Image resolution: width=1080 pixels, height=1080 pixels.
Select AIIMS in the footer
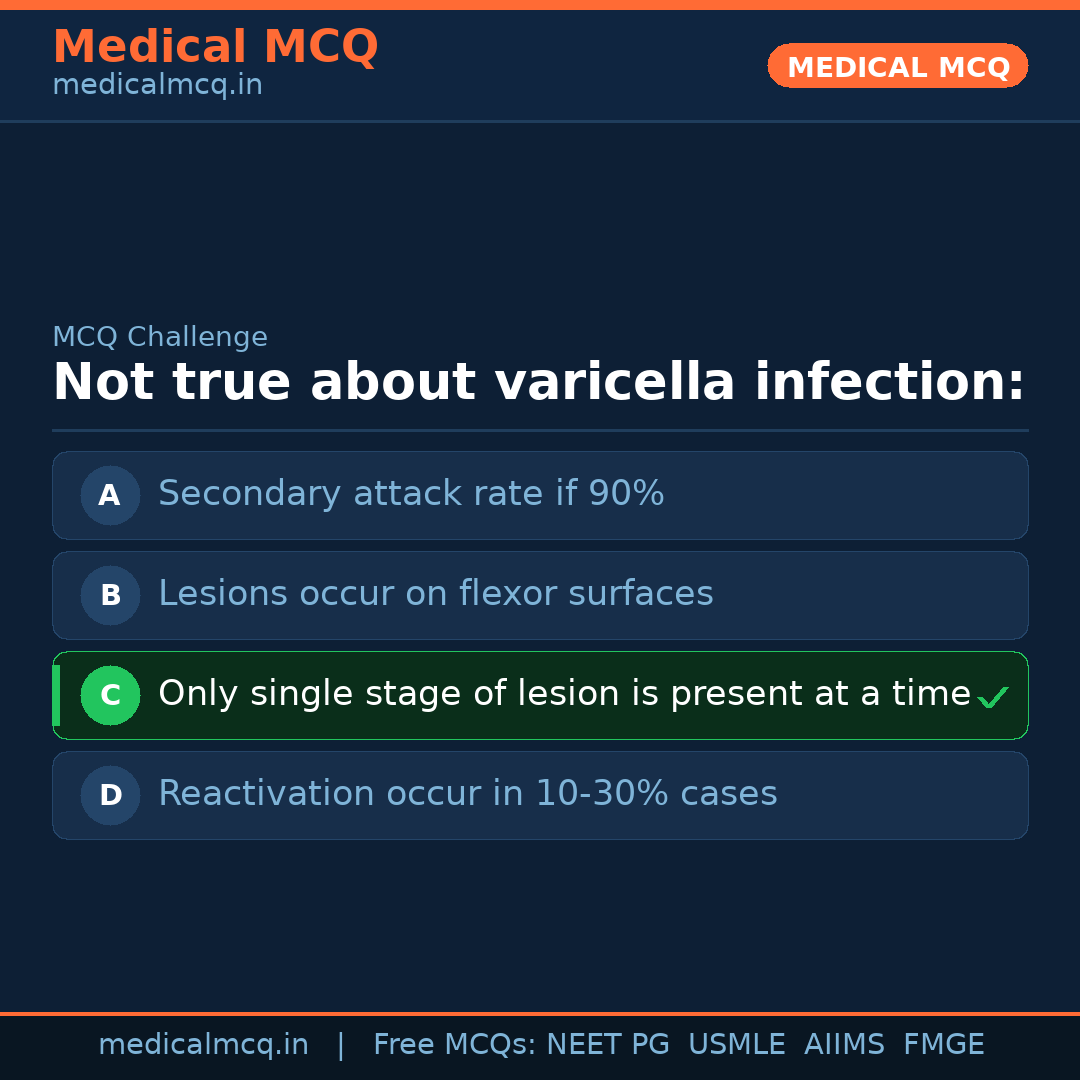pyautogui.click(x=844, y=1045)
